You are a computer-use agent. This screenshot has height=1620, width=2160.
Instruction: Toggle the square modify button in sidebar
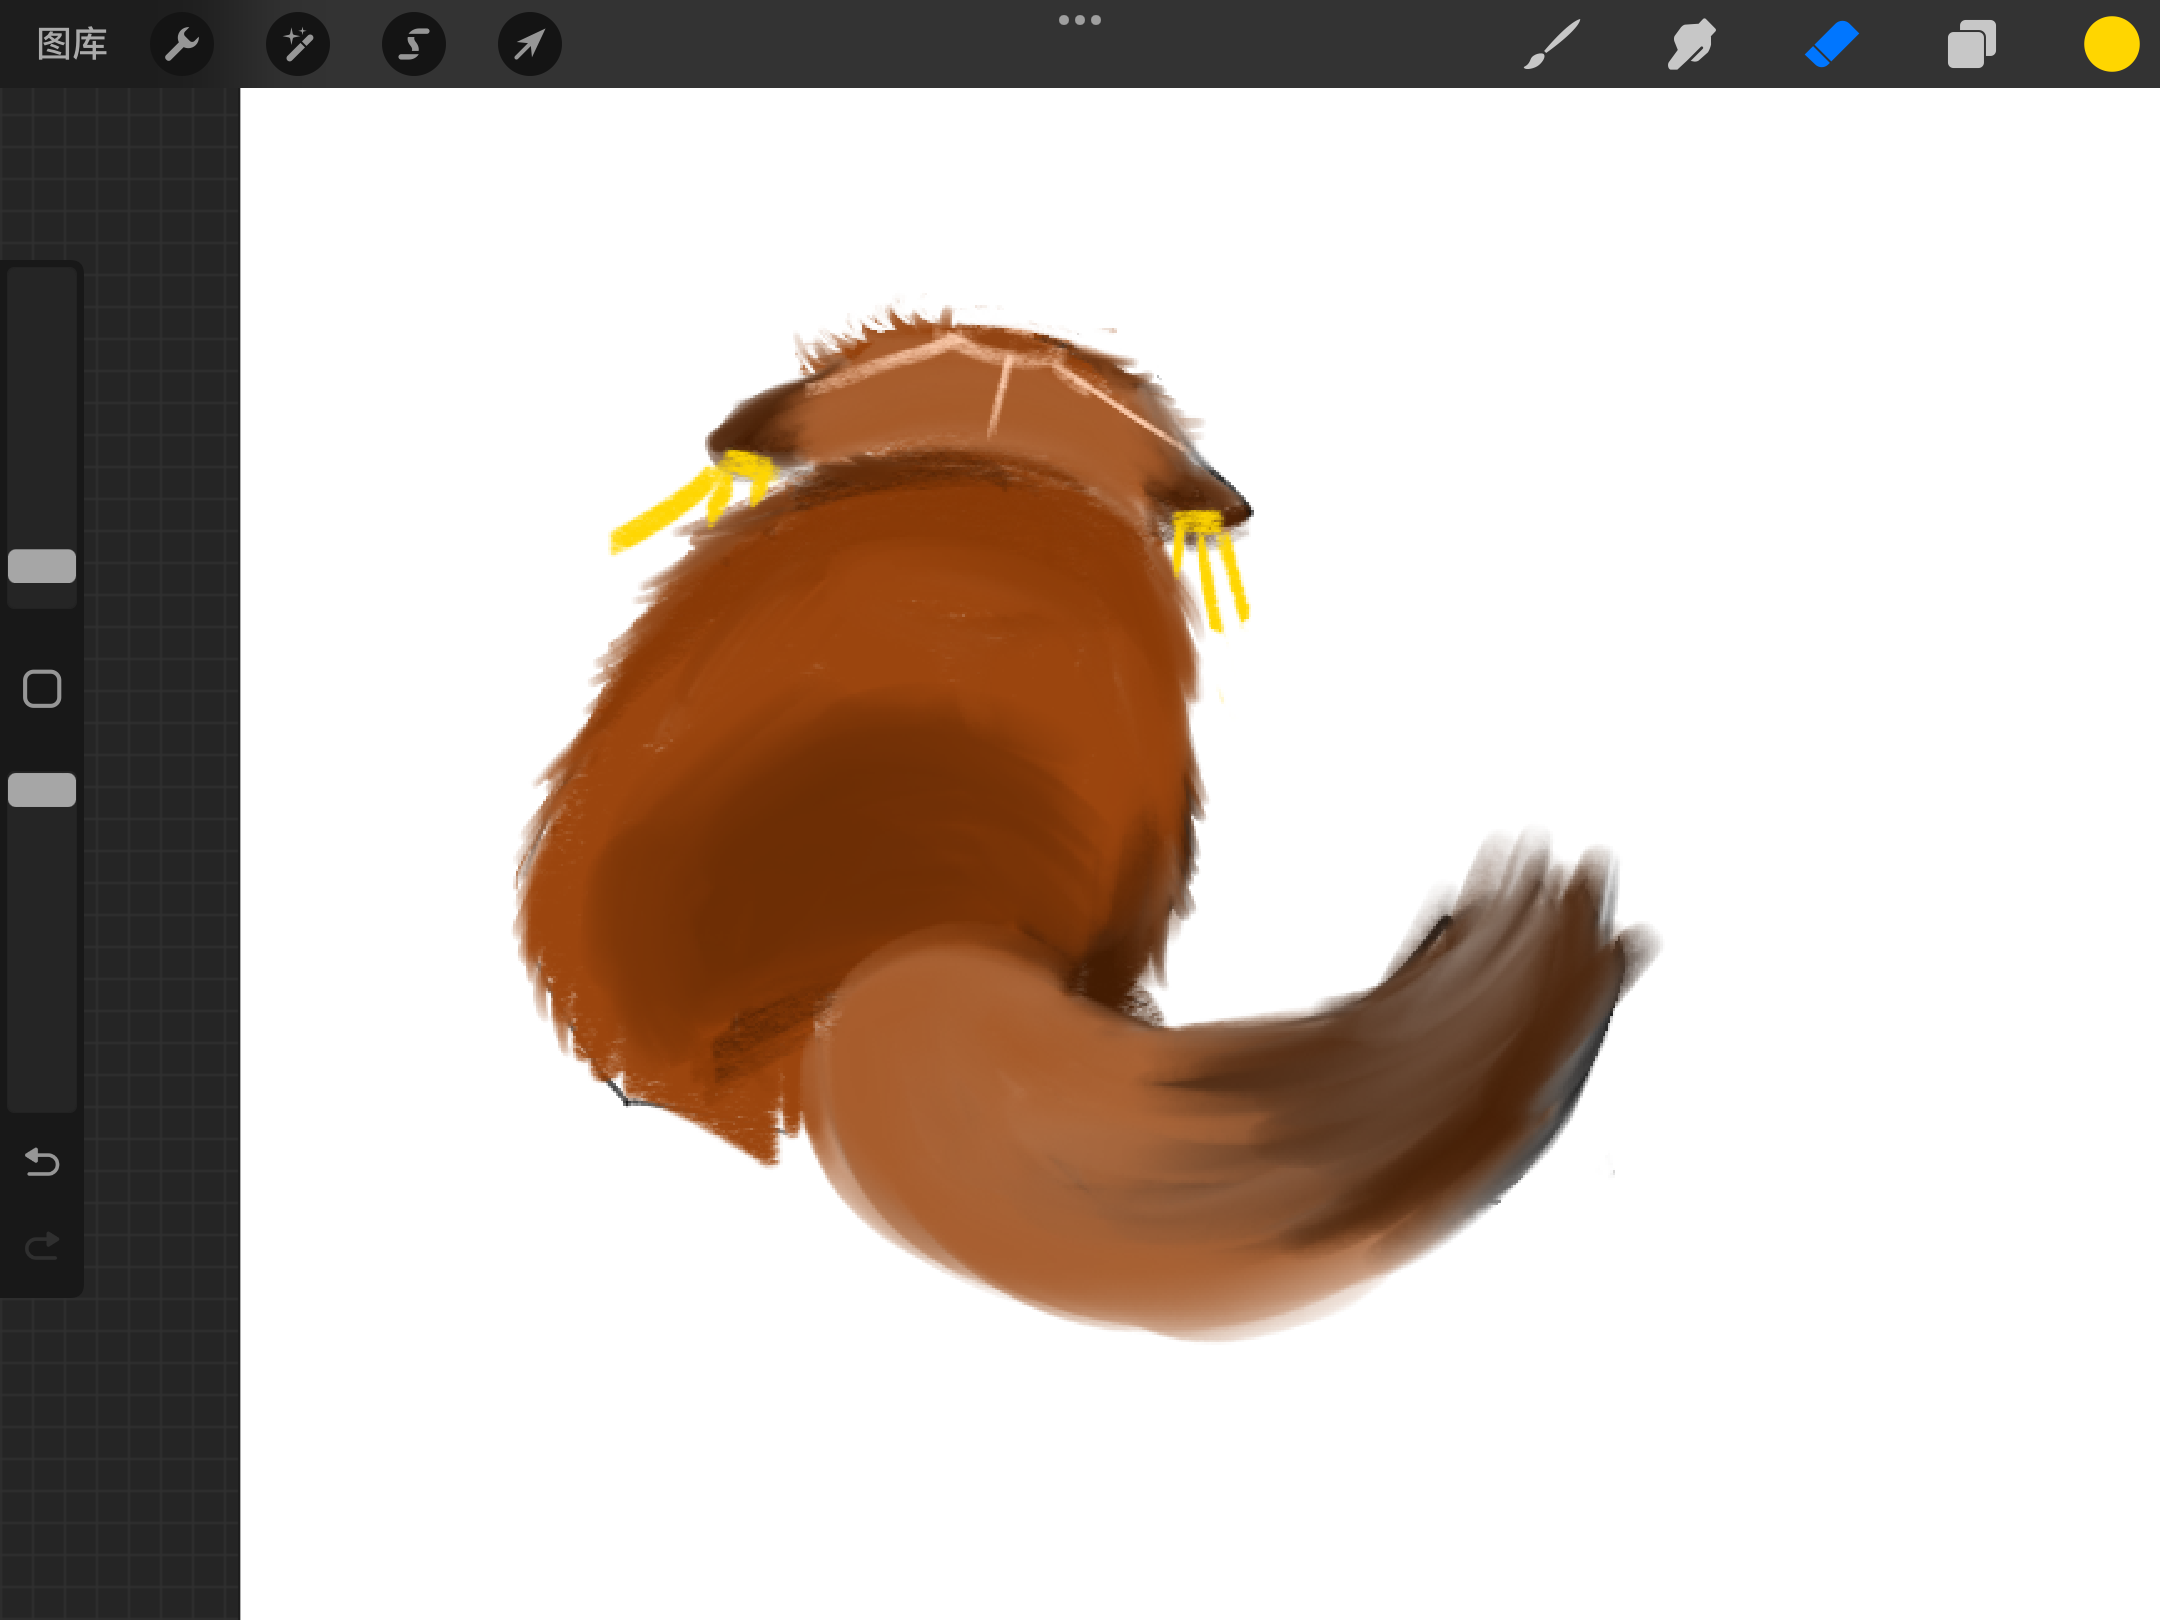[x=42, y=689]
